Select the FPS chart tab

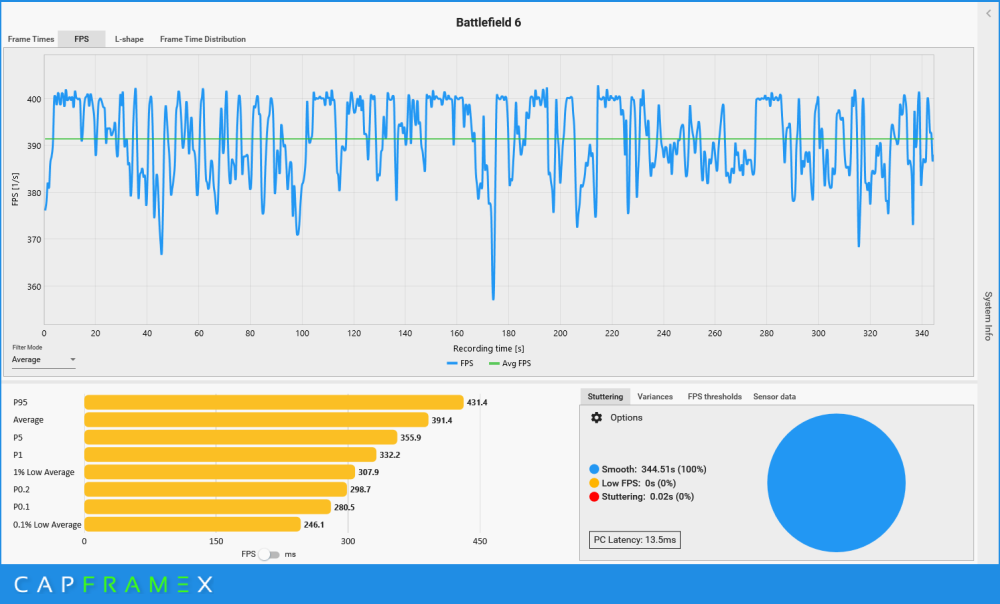tap(82, 39)
